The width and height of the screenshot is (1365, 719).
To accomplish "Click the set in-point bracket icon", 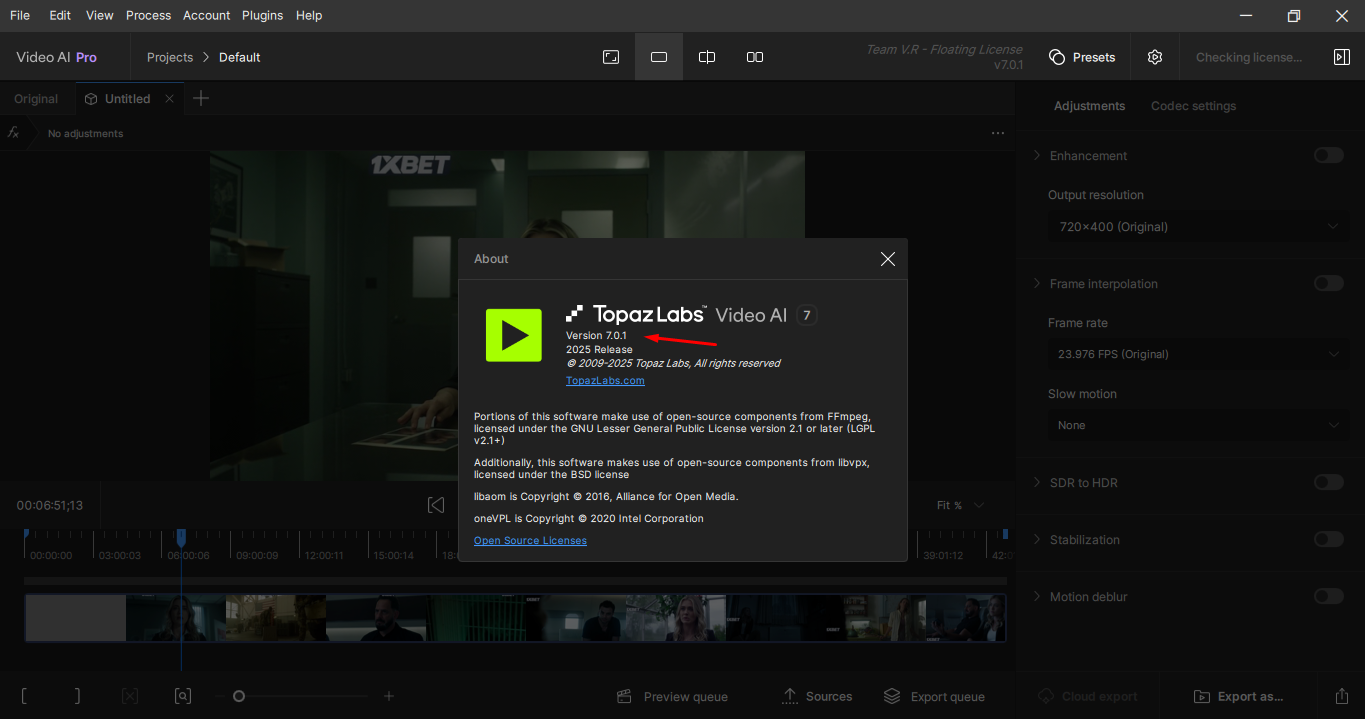I will click(24, 696).
